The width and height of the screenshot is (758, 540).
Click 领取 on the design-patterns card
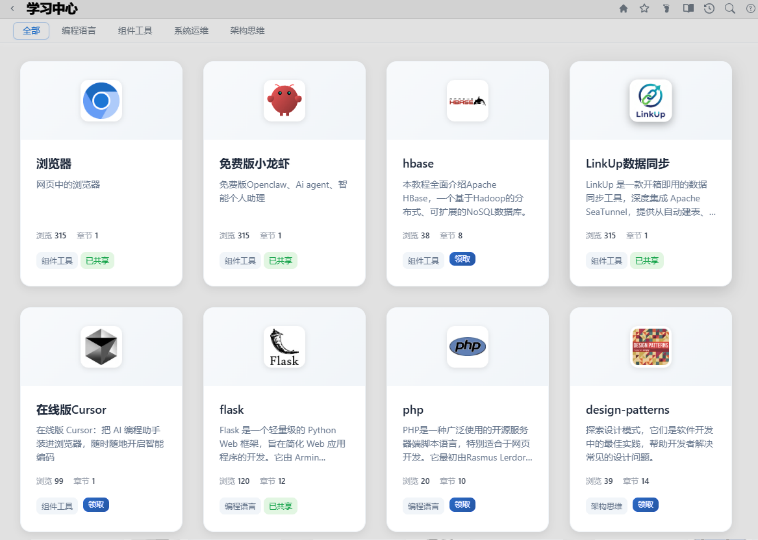645,505
